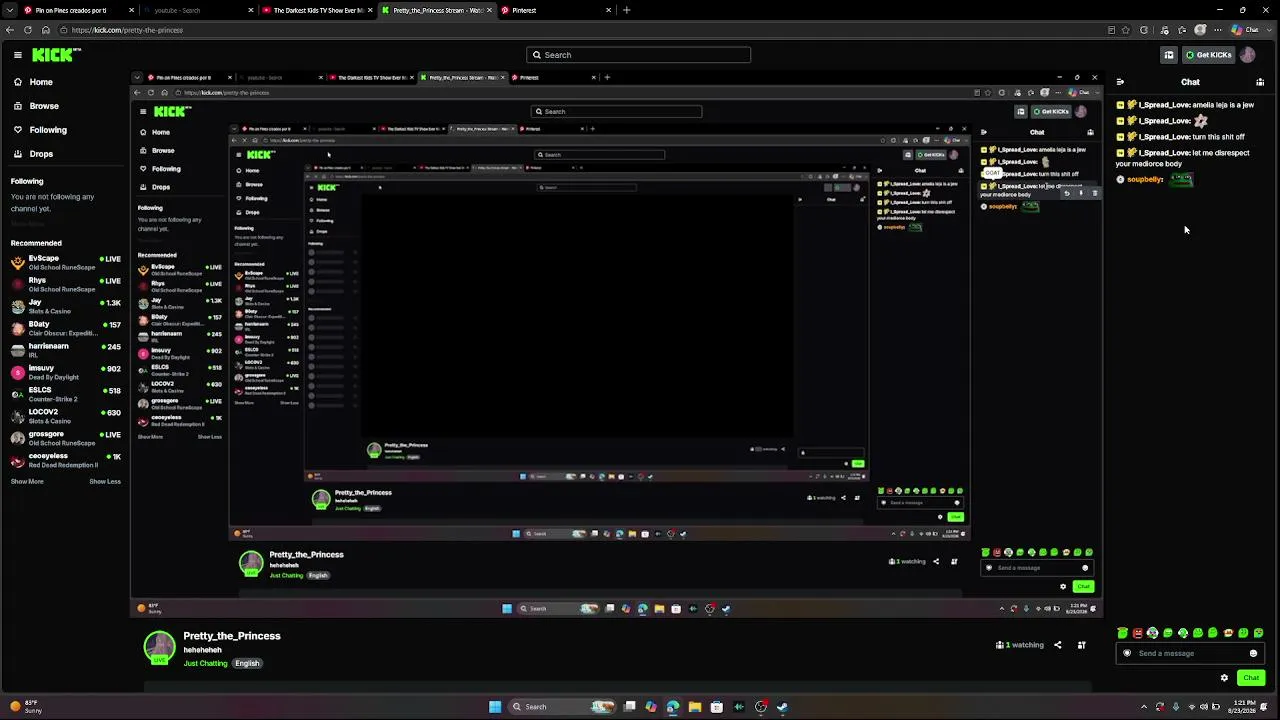Click the icon right of the share button
Viewport: 1280px width, 720px height.
[1081, 645]
